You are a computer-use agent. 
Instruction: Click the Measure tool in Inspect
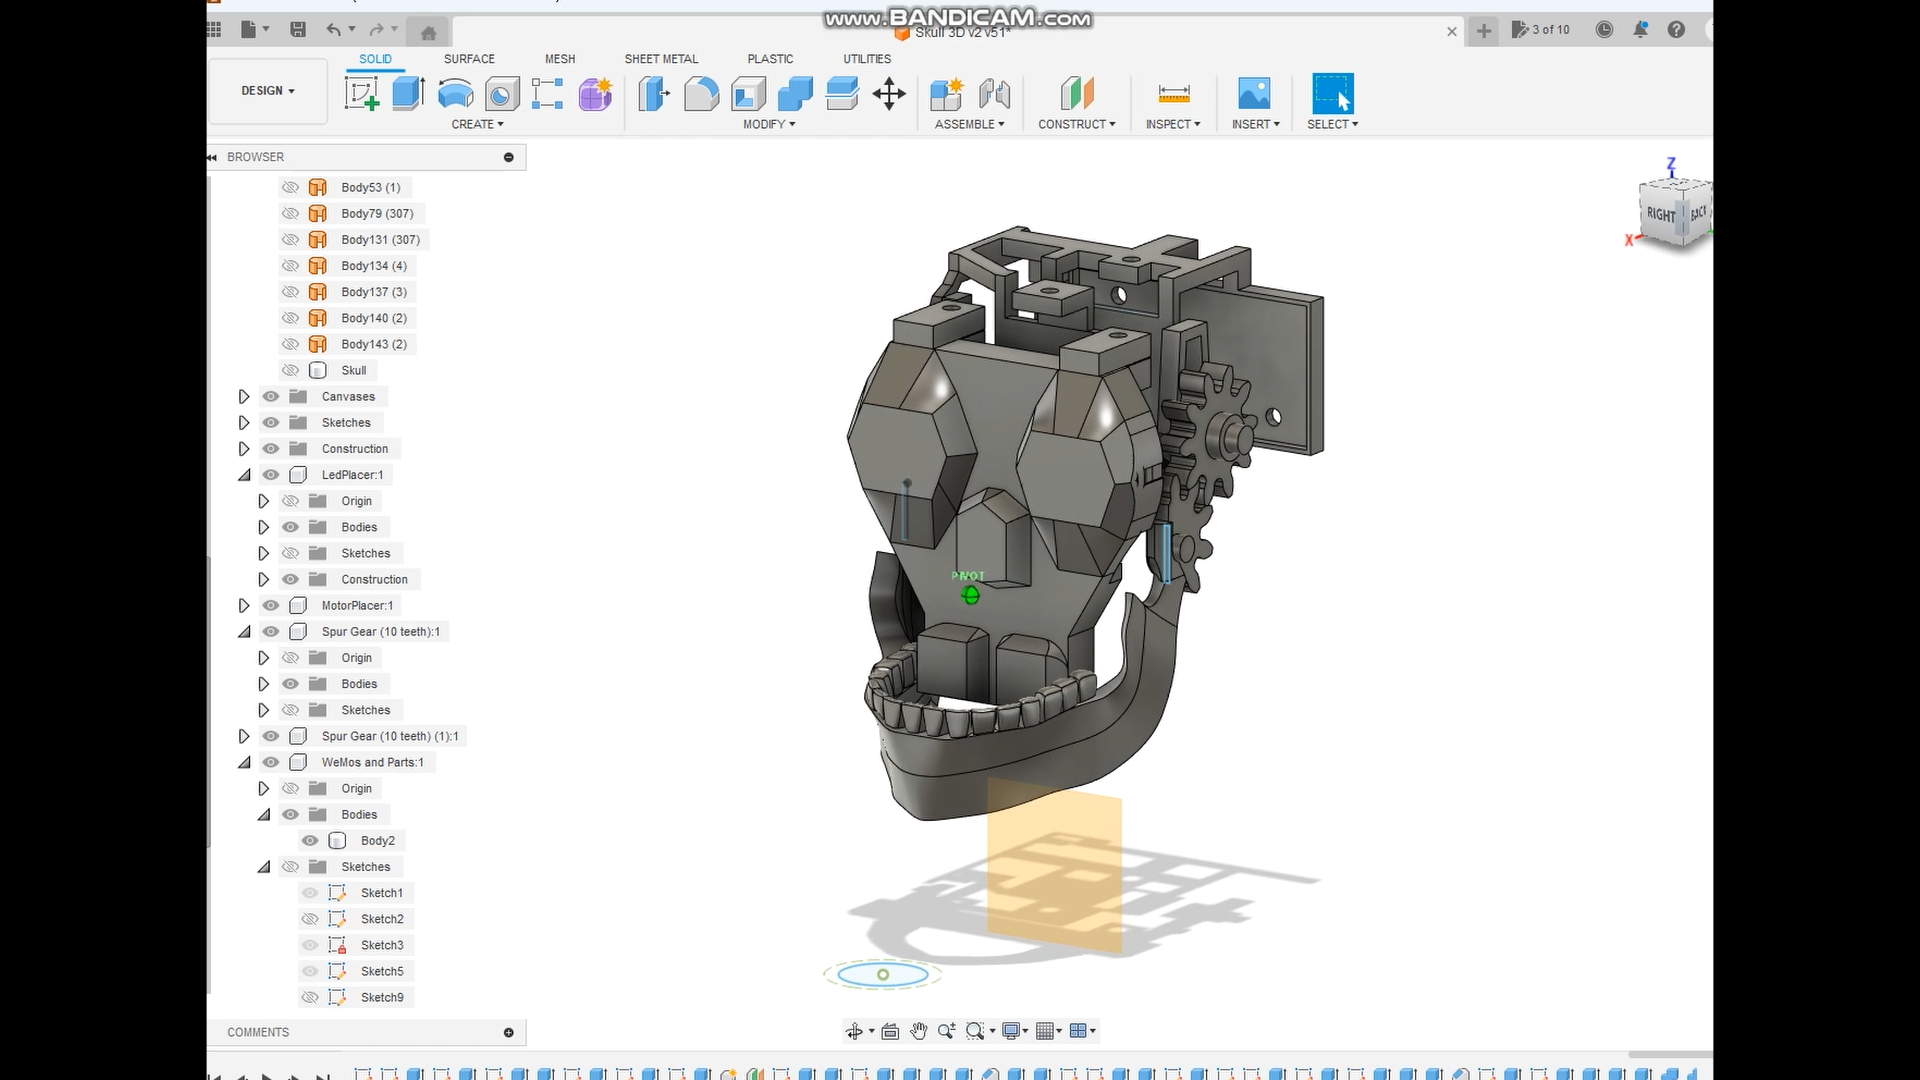(x=1174, y=94)
